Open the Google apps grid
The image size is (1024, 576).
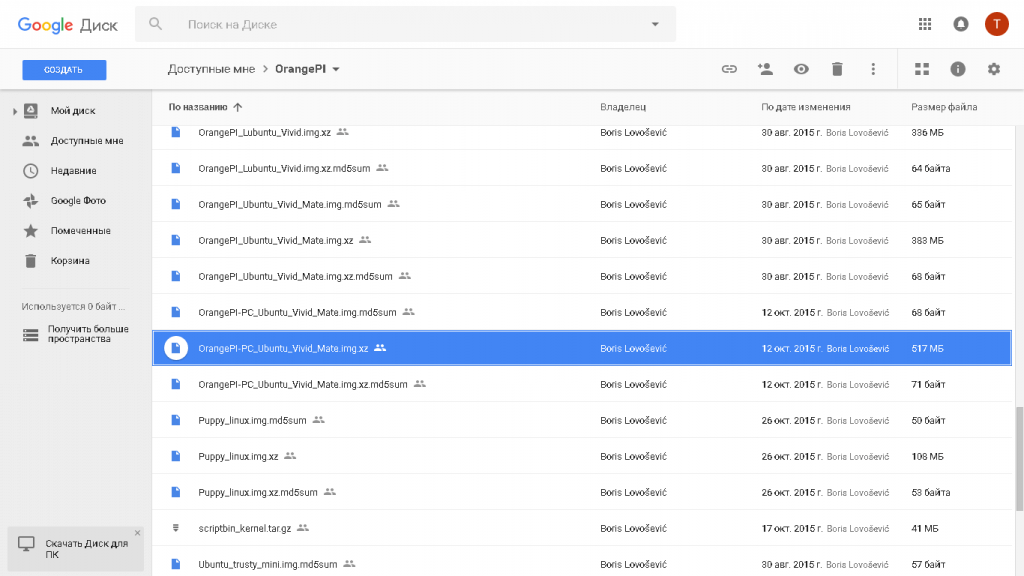tap(925, 24)
